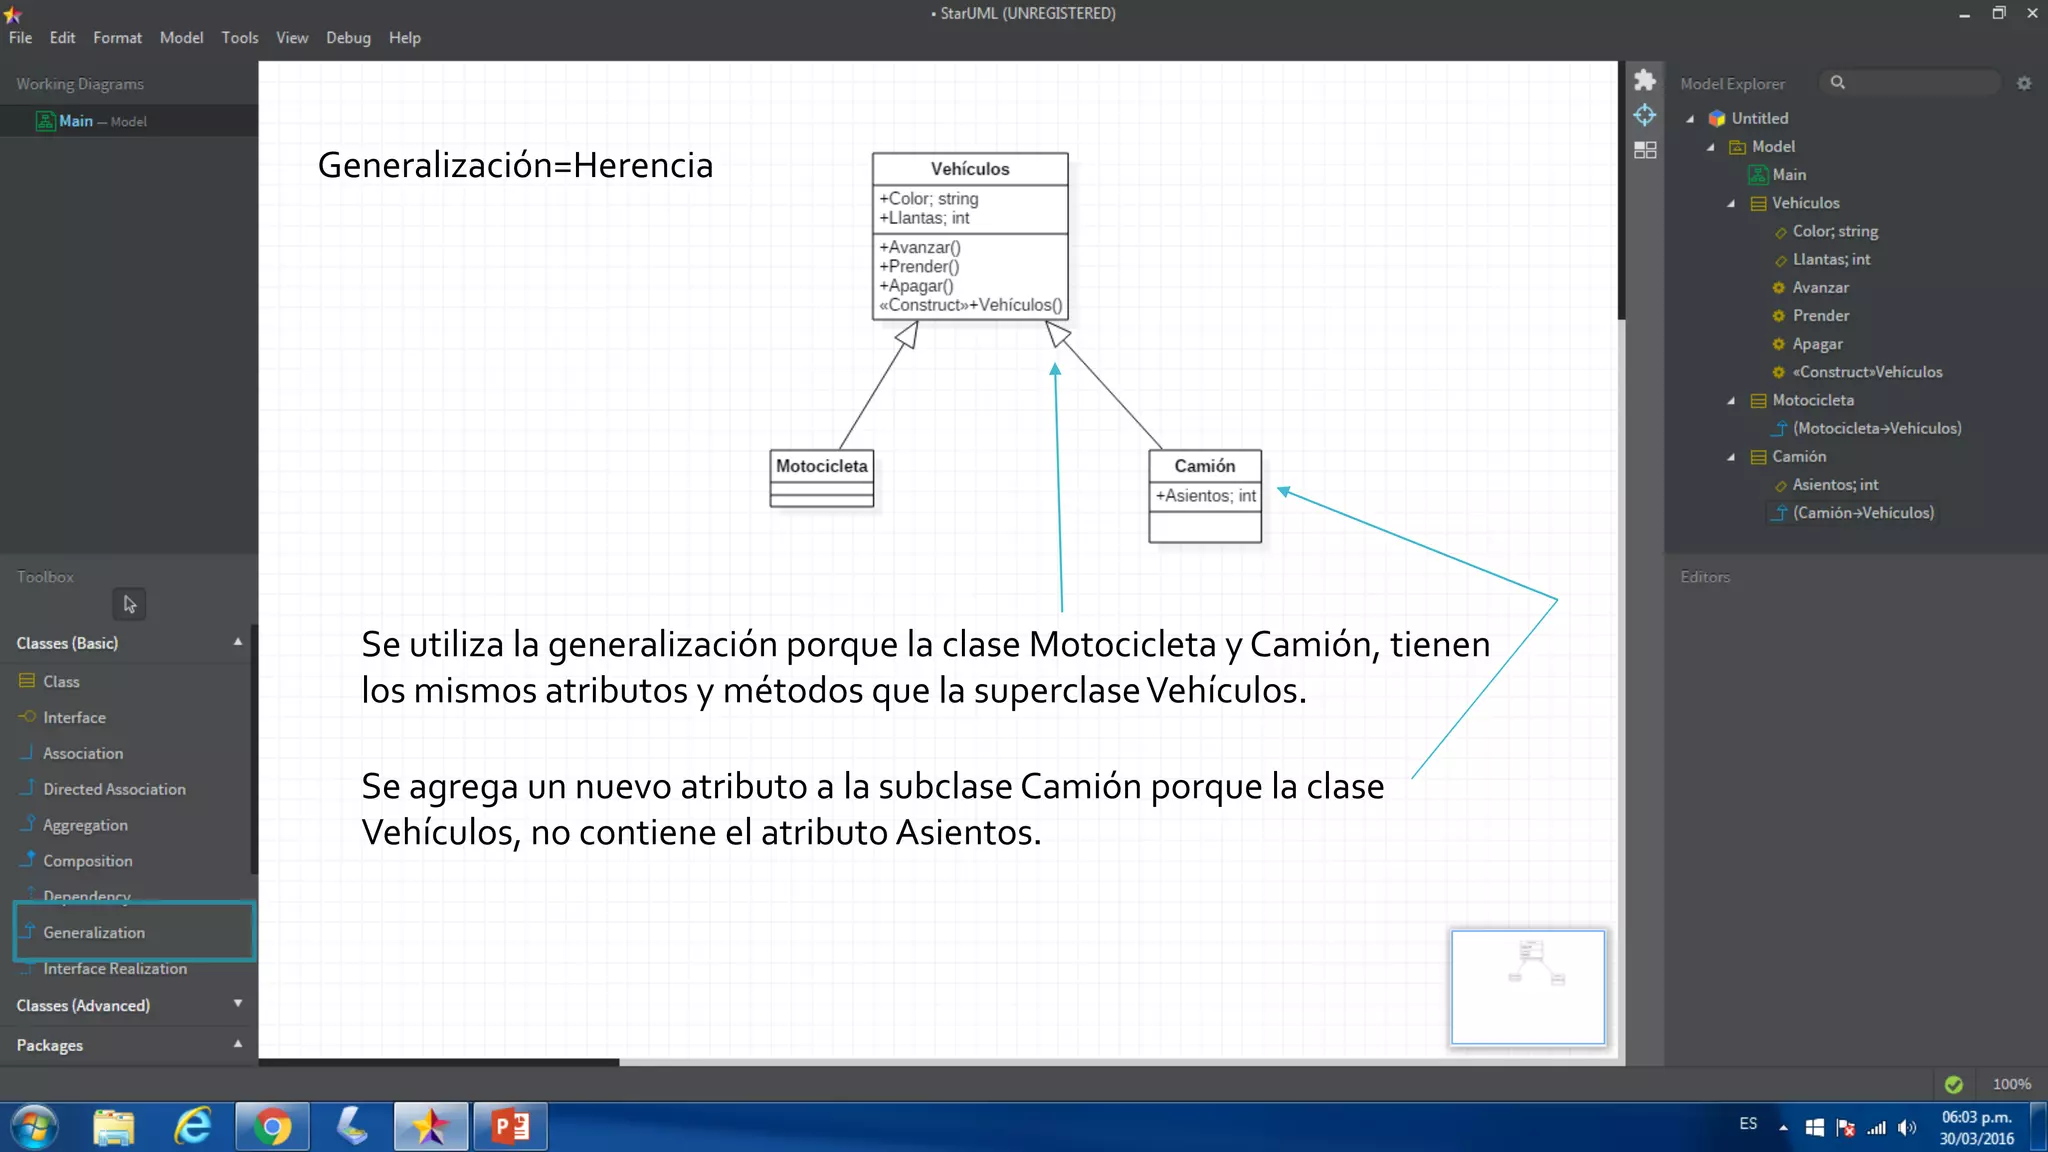Image resolution: width=2048 pixels, height=1152 pixels.
Task: Select the toolbox pointer tool
Action: click(129, 604)
